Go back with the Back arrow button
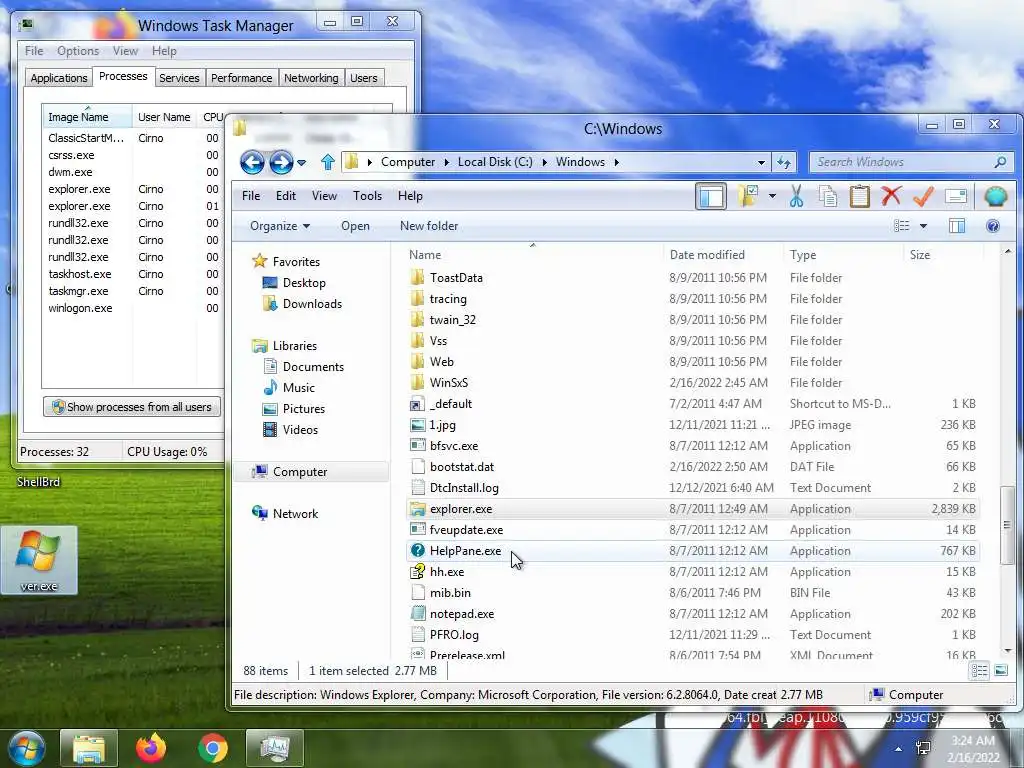 252,162
